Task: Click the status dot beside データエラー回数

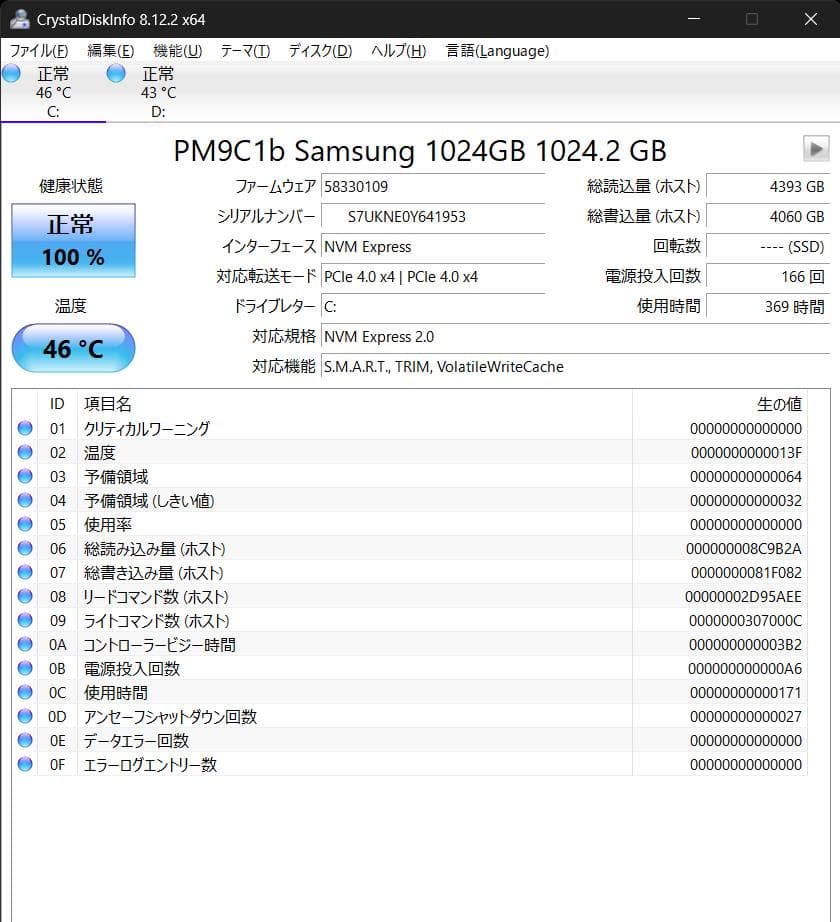Action: [x=24, y=741]
